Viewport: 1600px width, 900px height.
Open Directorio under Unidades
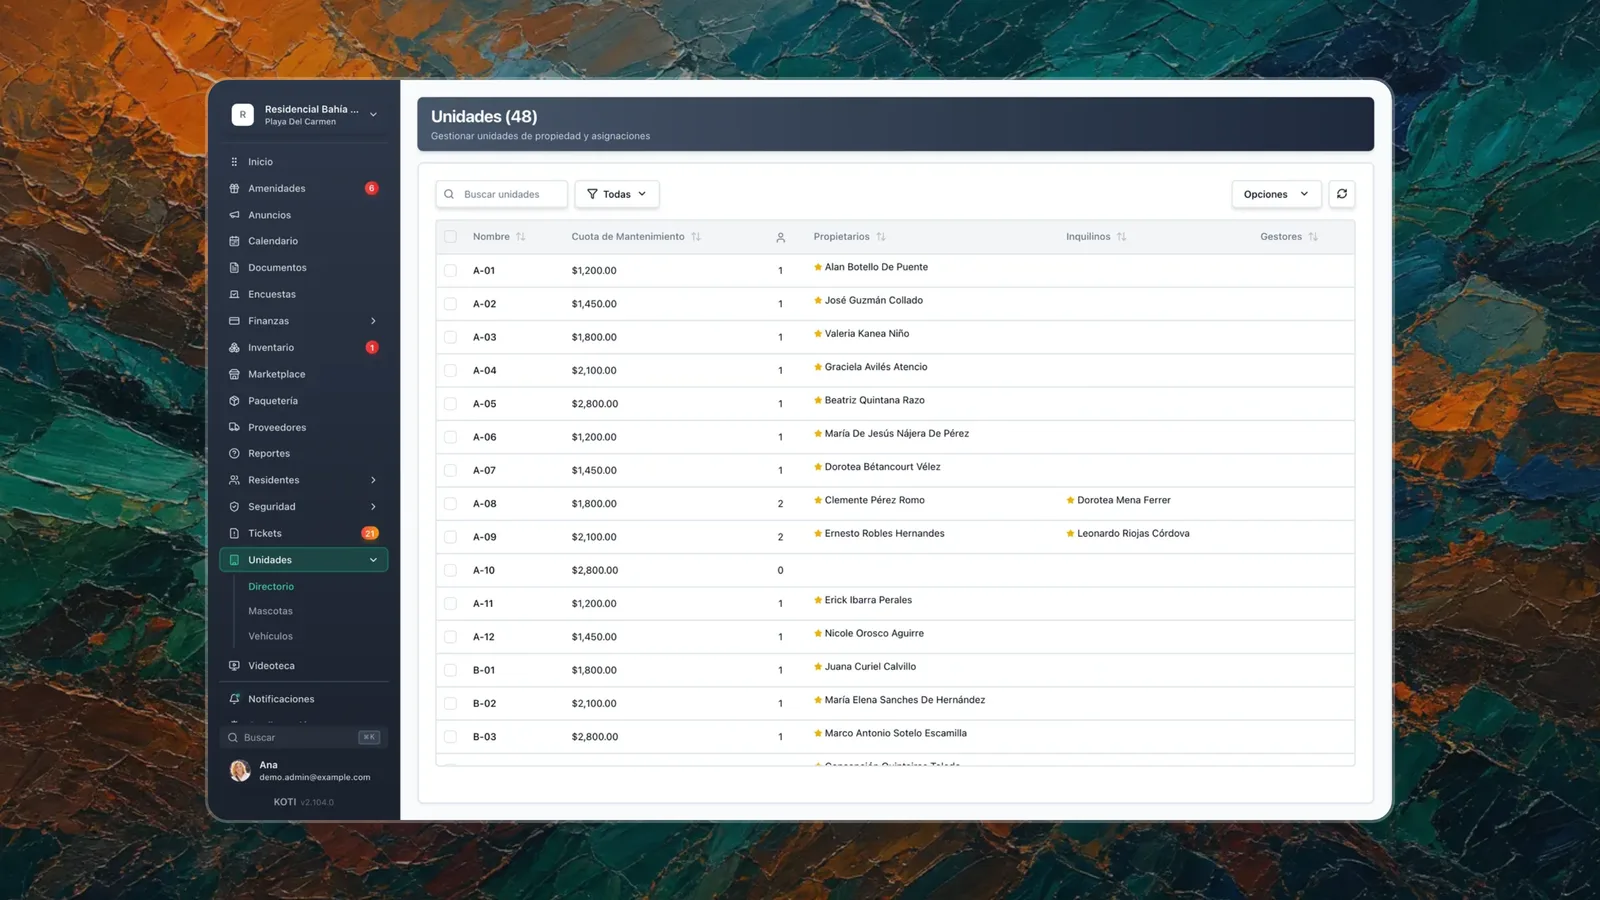tap(271, 587)
